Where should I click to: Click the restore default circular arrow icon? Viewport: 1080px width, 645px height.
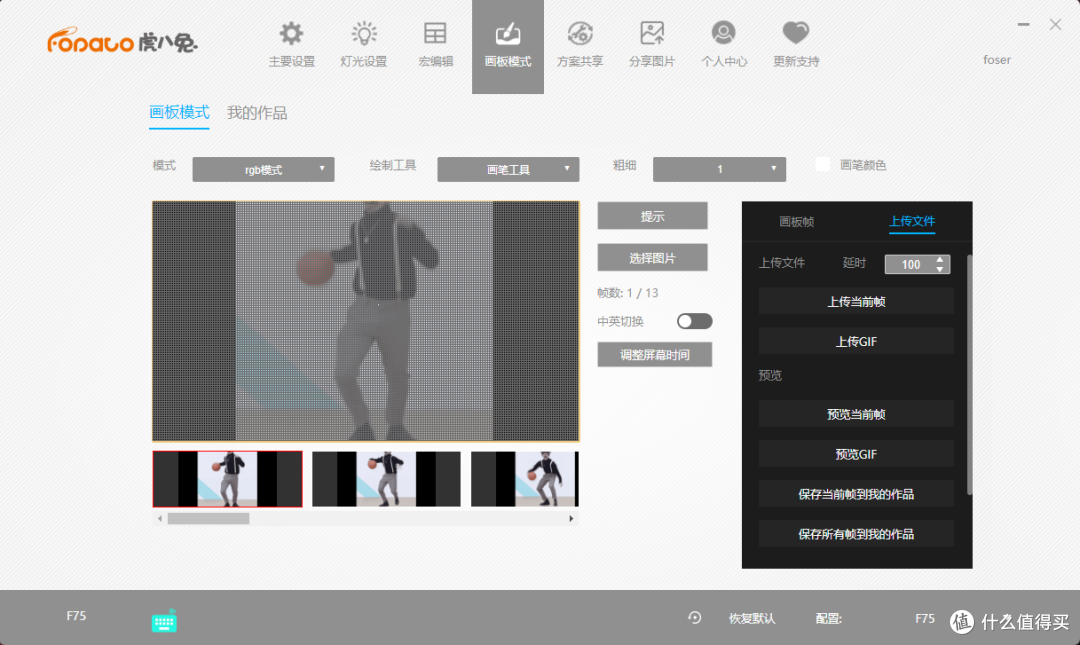[694, 617]
